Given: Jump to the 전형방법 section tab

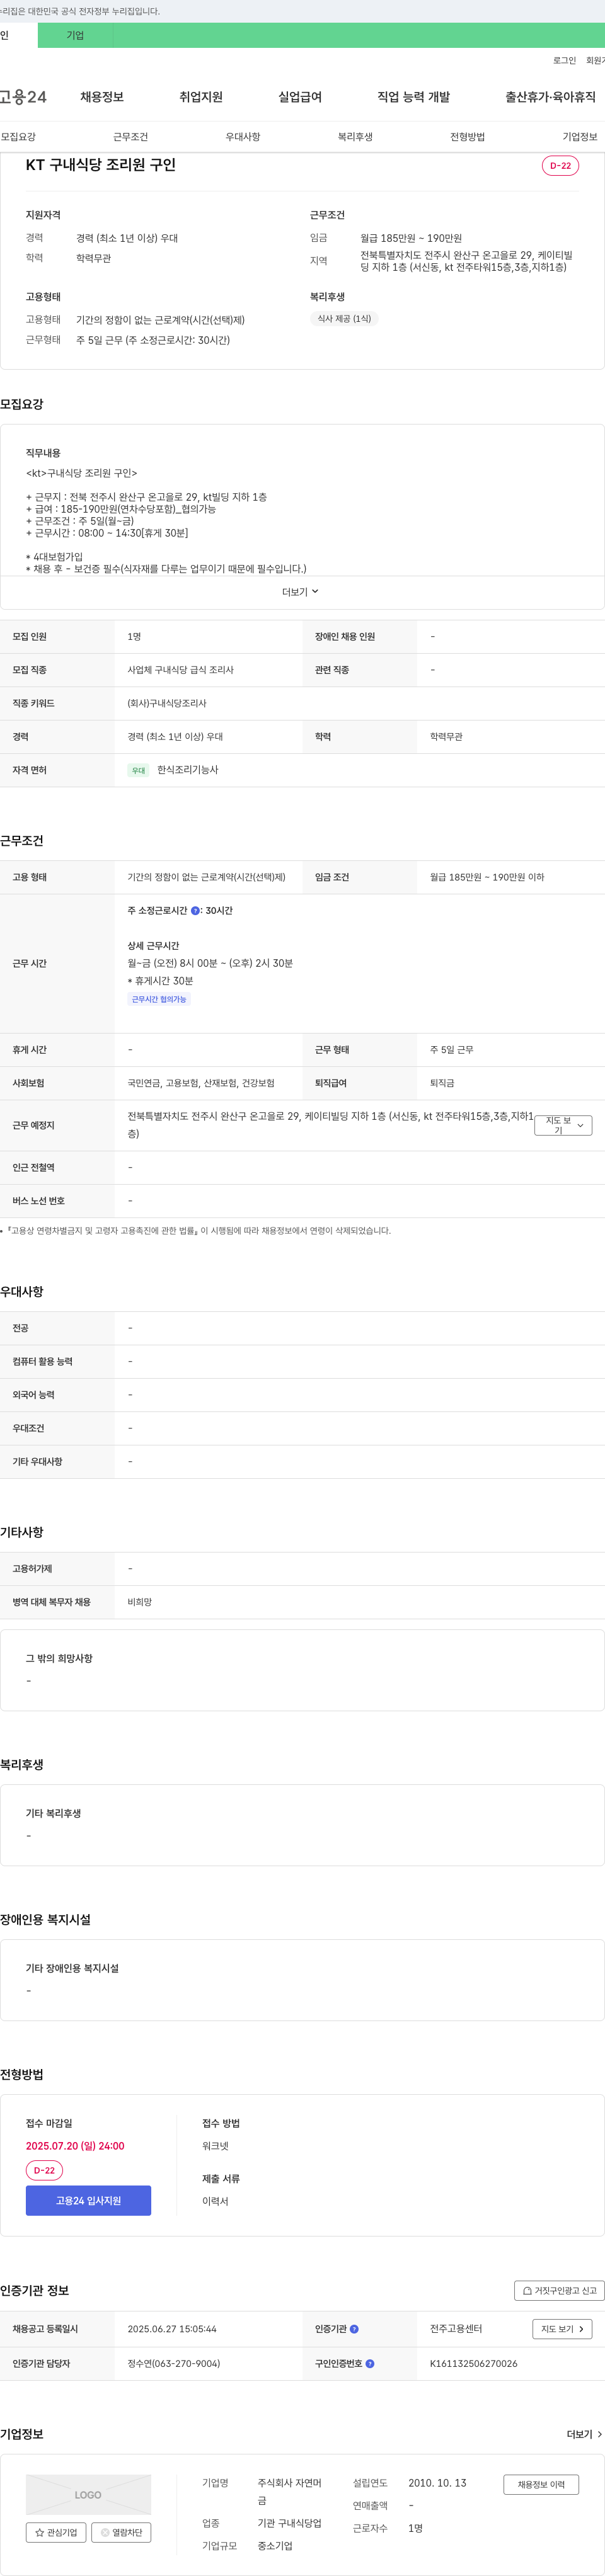Looking at the screenshot, I should pyautogui.click(x=467, y=137).
